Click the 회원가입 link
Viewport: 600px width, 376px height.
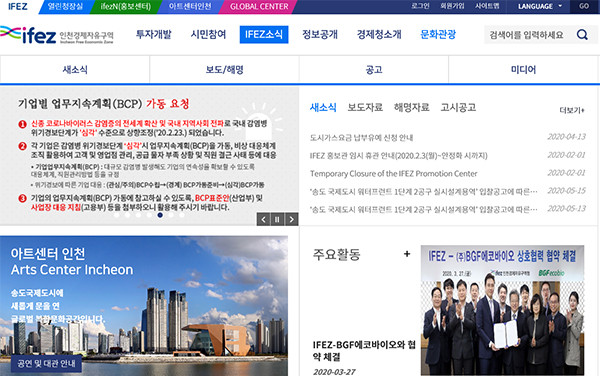pos(452,6)
